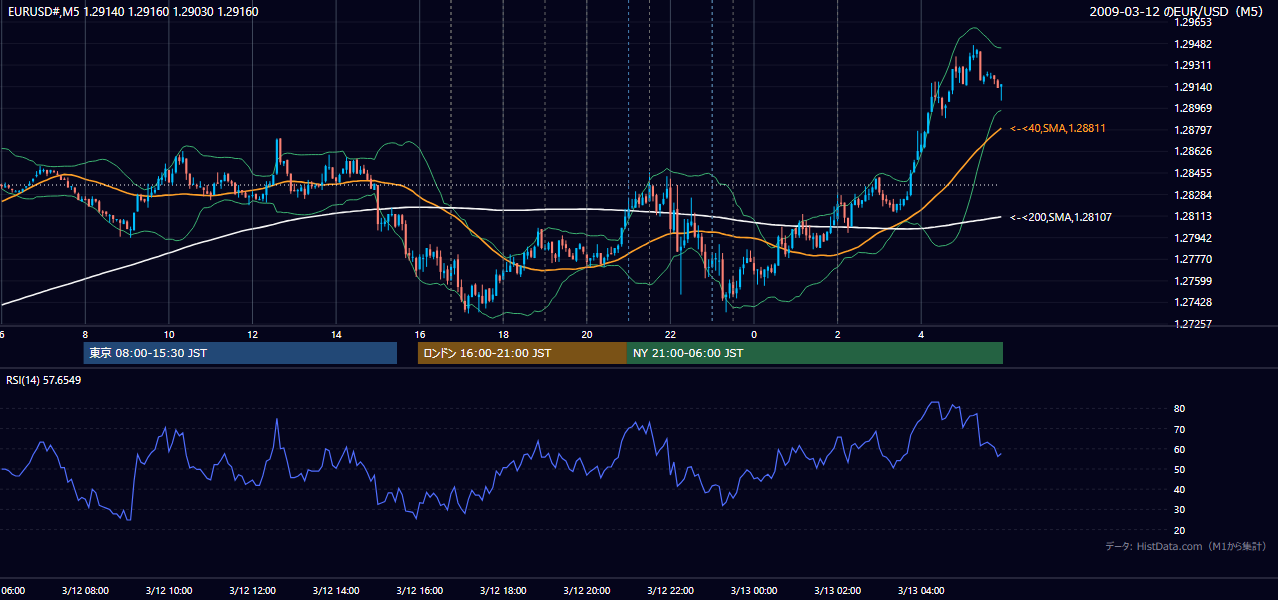Image resolution: width=1278 pixels, height=600 pixels.
Task: Click hour 4 on the chart axis
Action: click(x=921, y=334)
